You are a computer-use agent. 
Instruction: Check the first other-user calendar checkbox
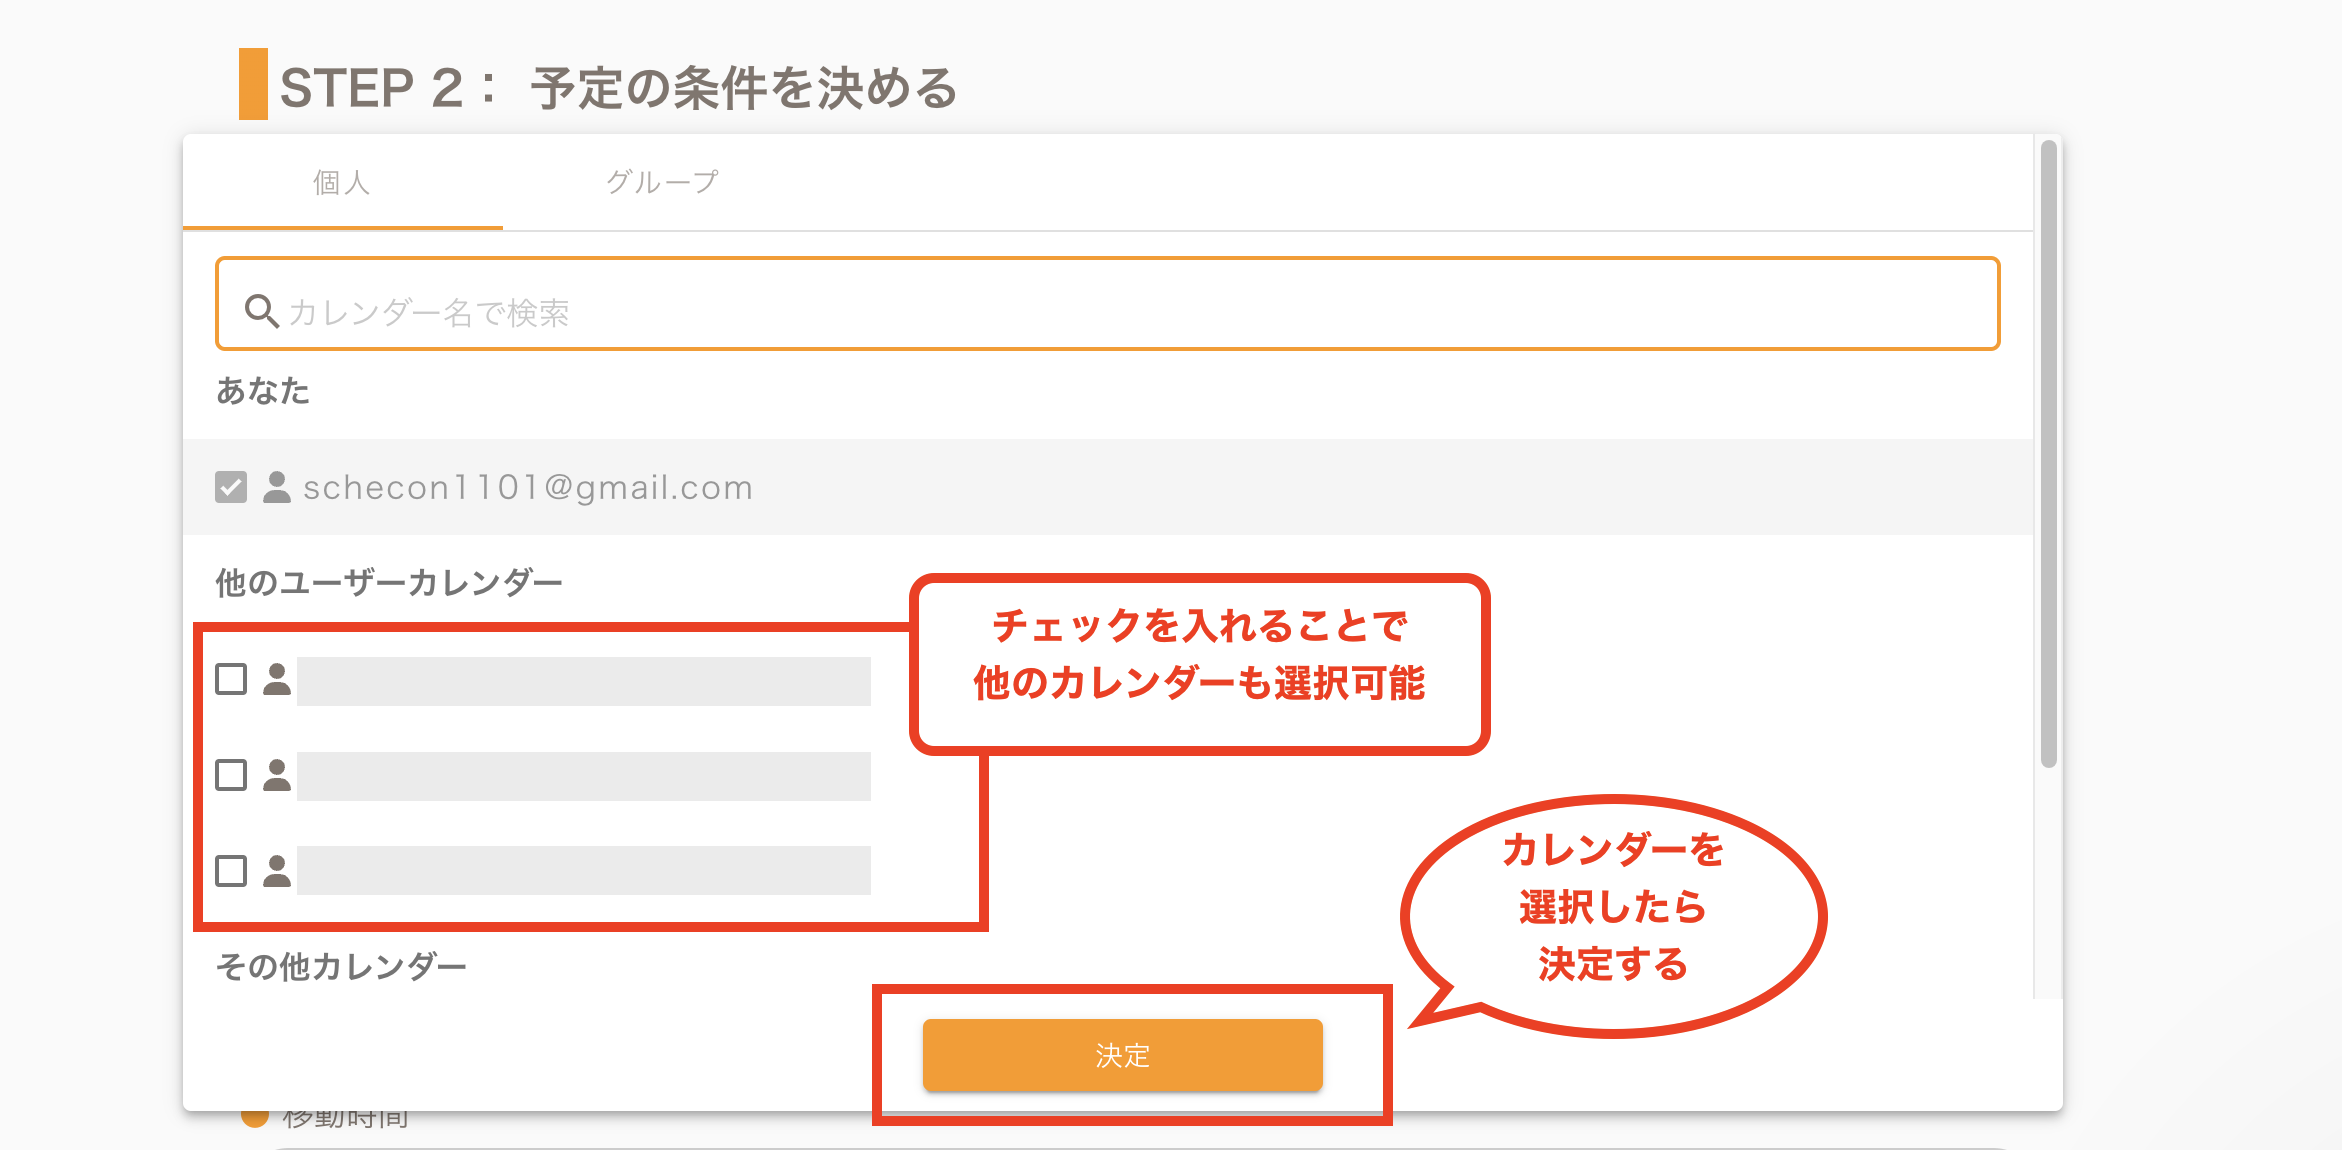click(231, 679)
